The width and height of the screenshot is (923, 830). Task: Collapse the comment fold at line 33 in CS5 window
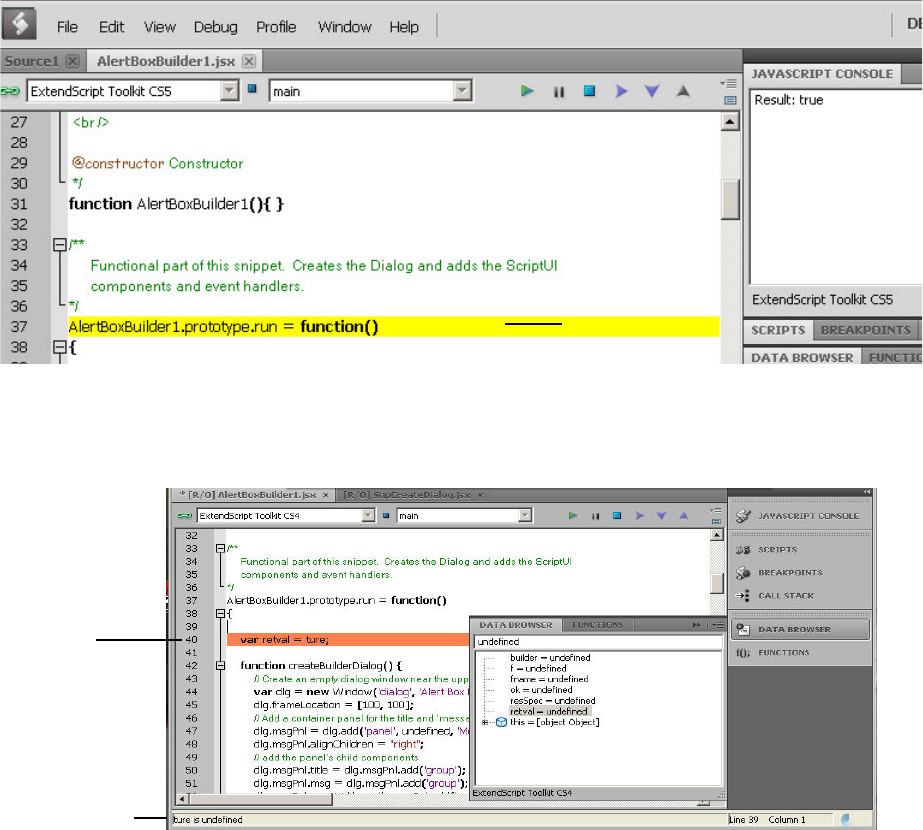point(59,244)
